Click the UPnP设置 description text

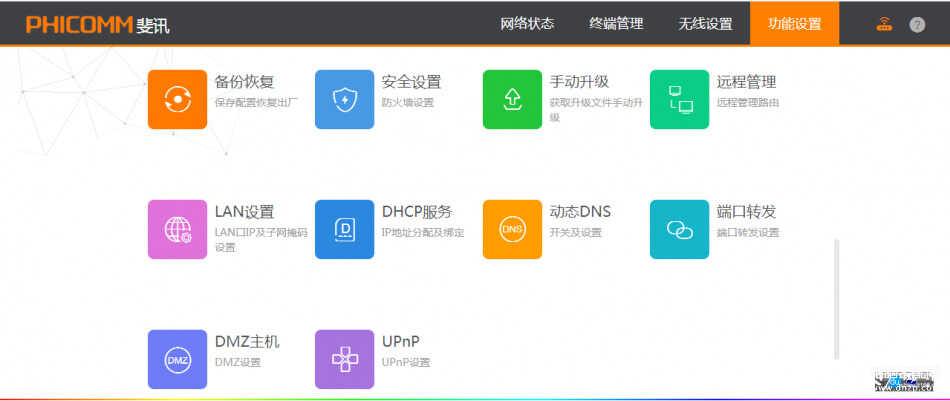point(406,363)
